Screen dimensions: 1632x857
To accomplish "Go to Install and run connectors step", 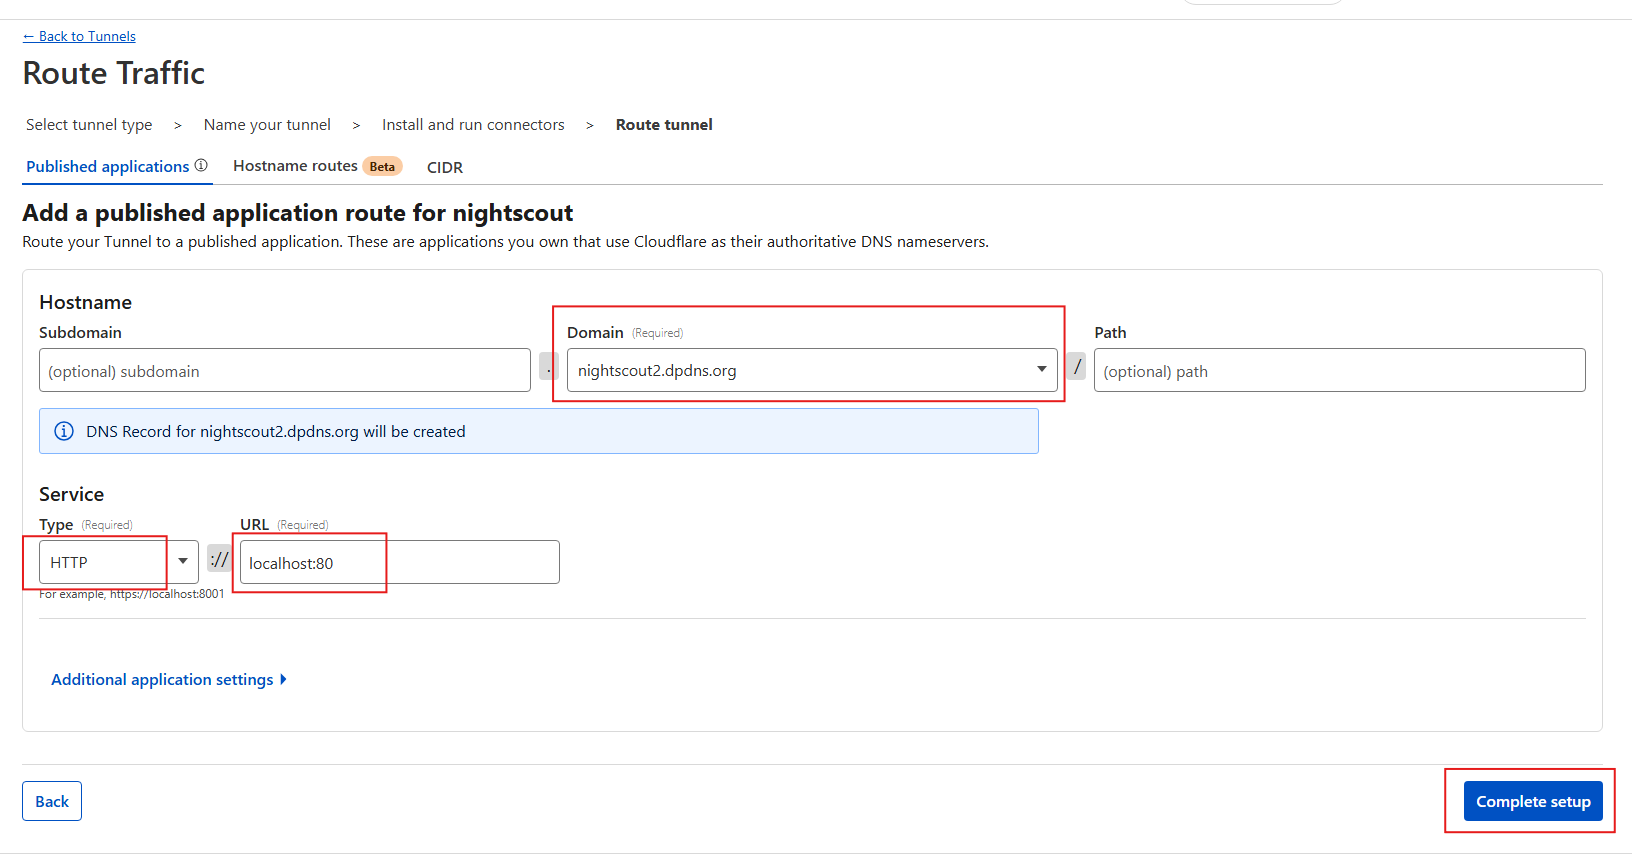I will [x=473, y=125].
